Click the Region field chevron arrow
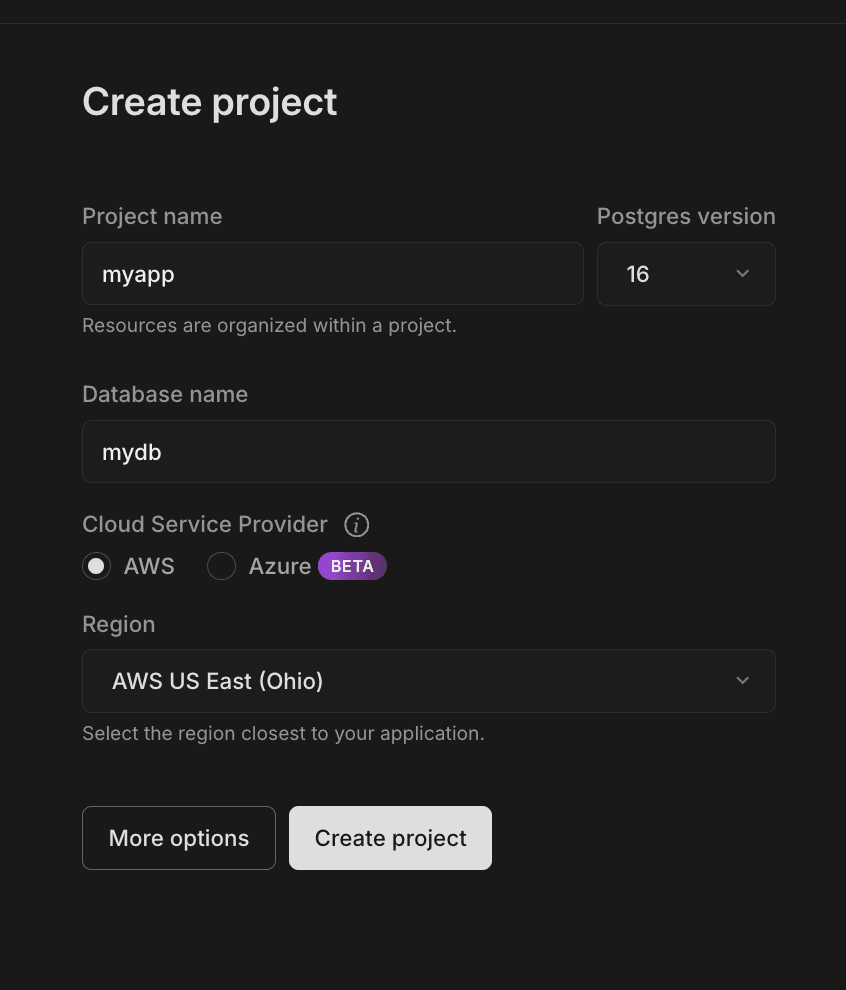Viewport: 846px width, 990px height. click(742, 681)
